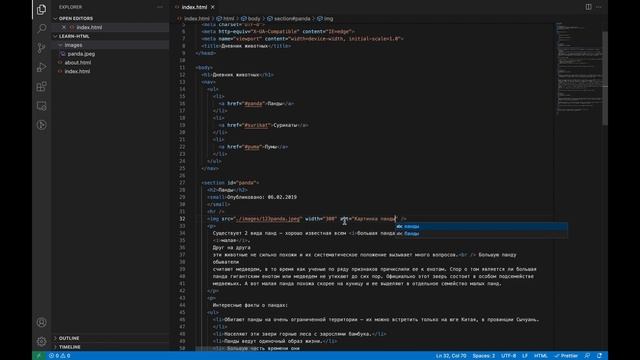Select index.html under Open Editors
640x360 pixels.
click(x=89, y=27)
